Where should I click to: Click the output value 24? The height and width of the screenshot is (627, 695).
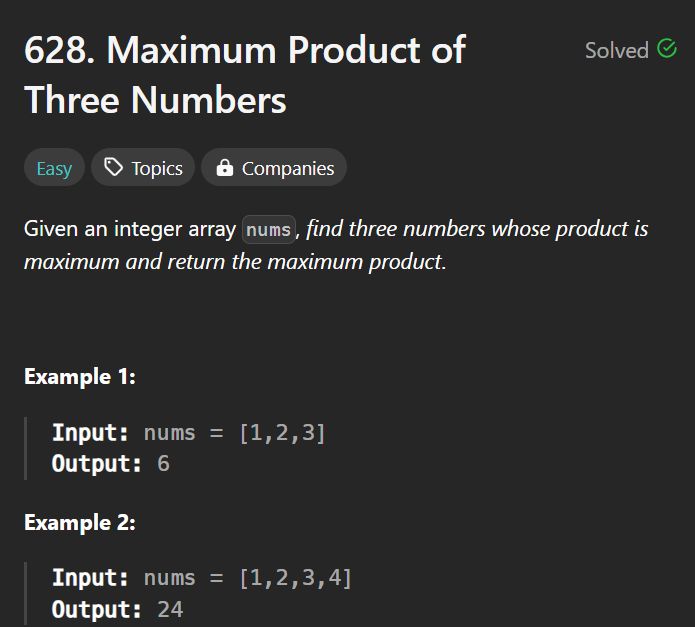pos(170,609)
